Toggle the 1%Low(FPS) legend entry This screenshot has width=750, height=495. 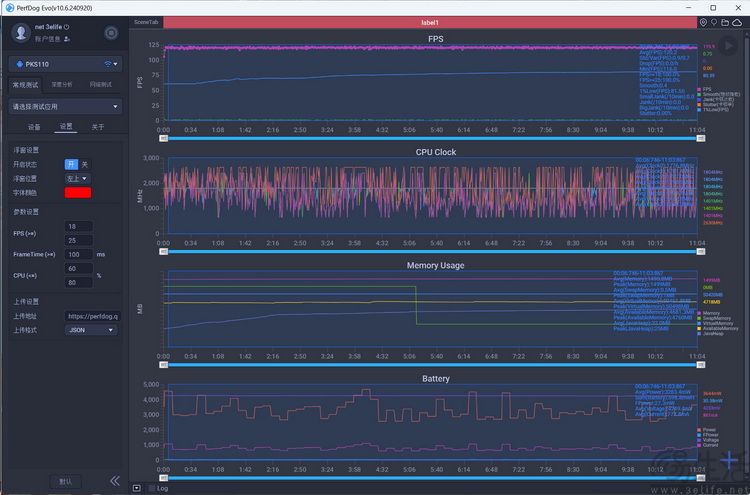pos(713,110)
